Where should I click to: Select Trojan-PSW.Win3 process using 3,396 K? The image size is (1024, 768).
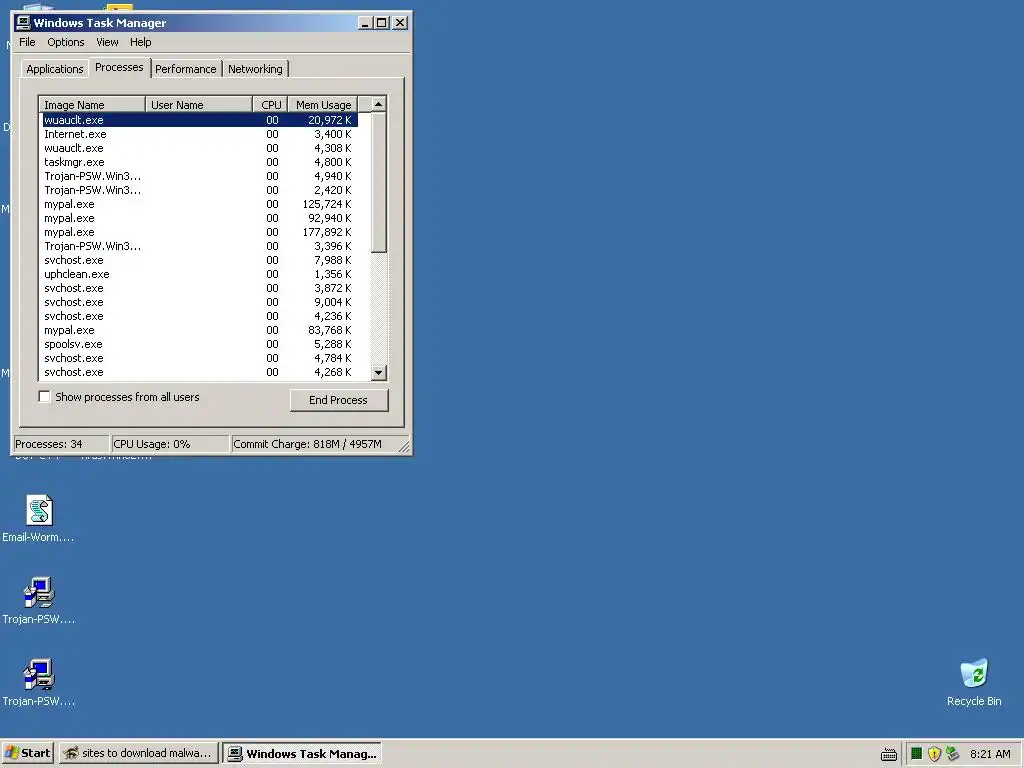point(199,246)
